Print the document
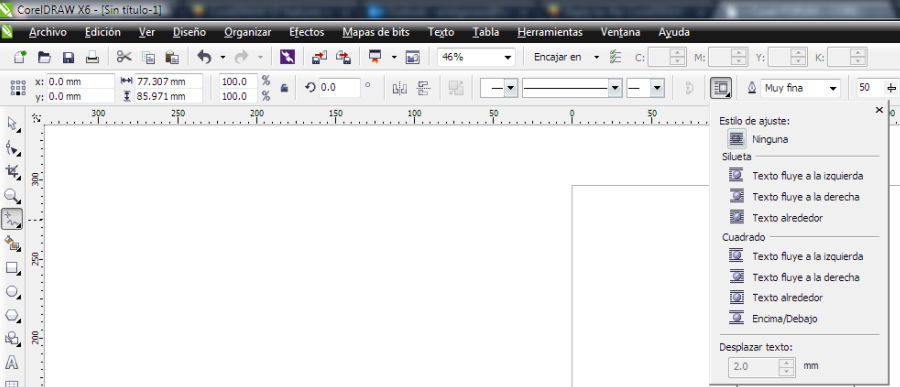The width and height of the screenshot is (900, 387). coord(93,57)
